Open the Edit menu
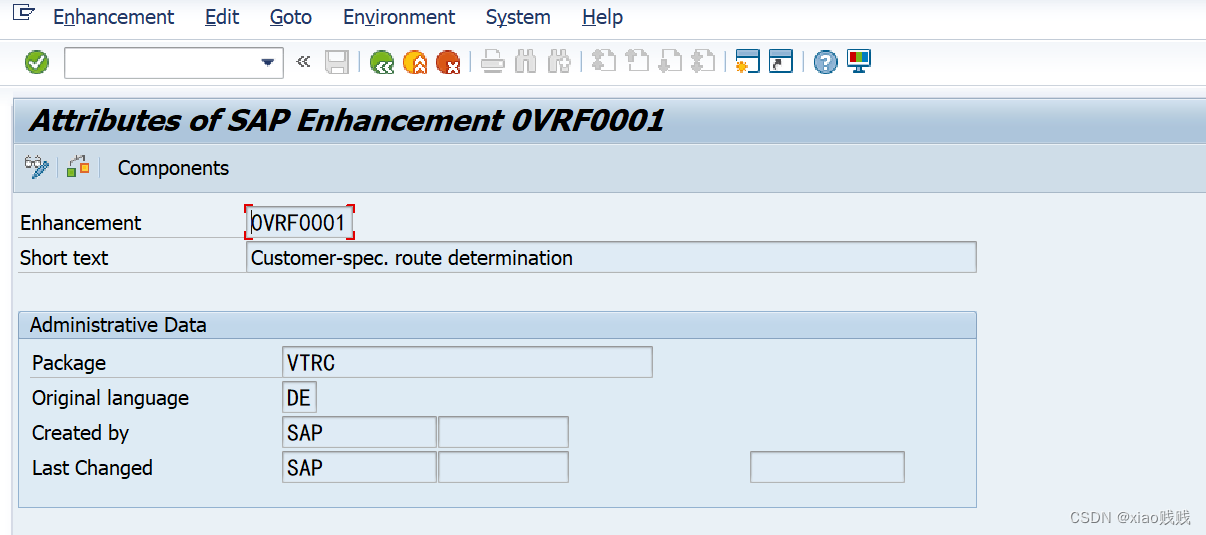Viewport: 1206px width, 535px height. pyautogui.click(x=222, y=17)
